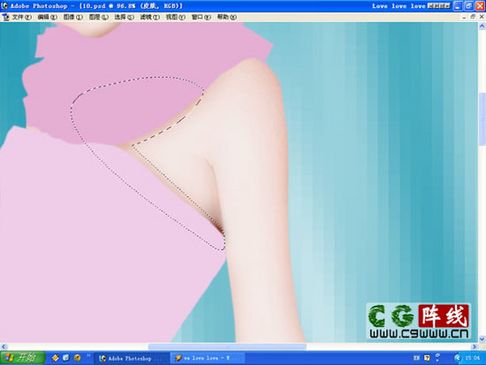Open the 帮助(H) help menu

[227, 17]
